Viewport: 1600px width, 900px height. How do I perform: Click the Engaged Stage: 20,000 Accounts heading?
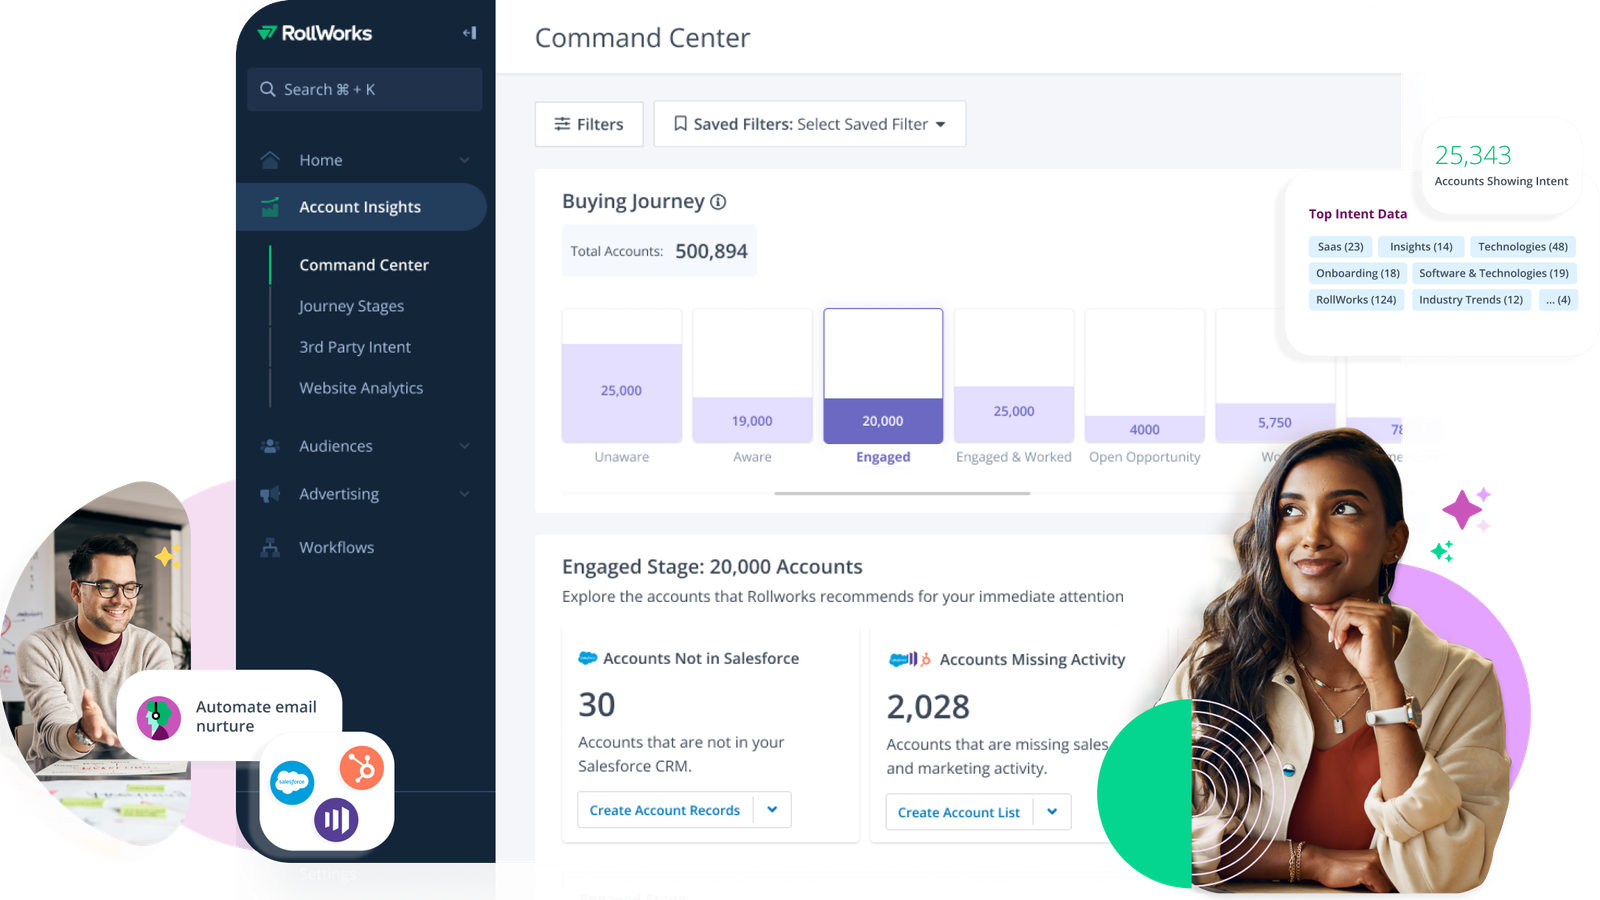click(x=712, y=567)
